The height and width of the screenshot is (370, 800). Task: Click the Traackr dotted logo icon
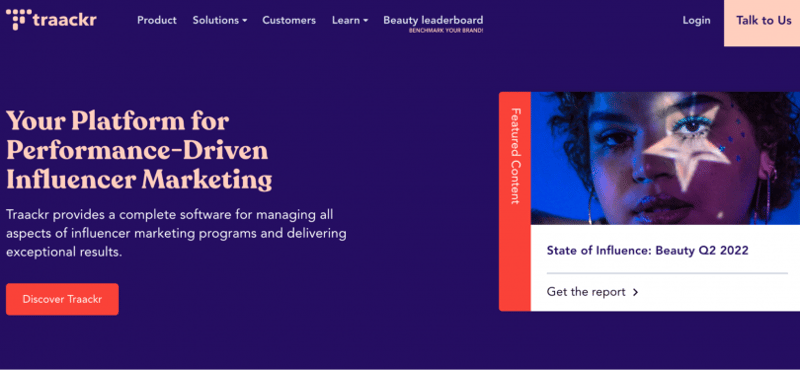[x=18, y=19]
